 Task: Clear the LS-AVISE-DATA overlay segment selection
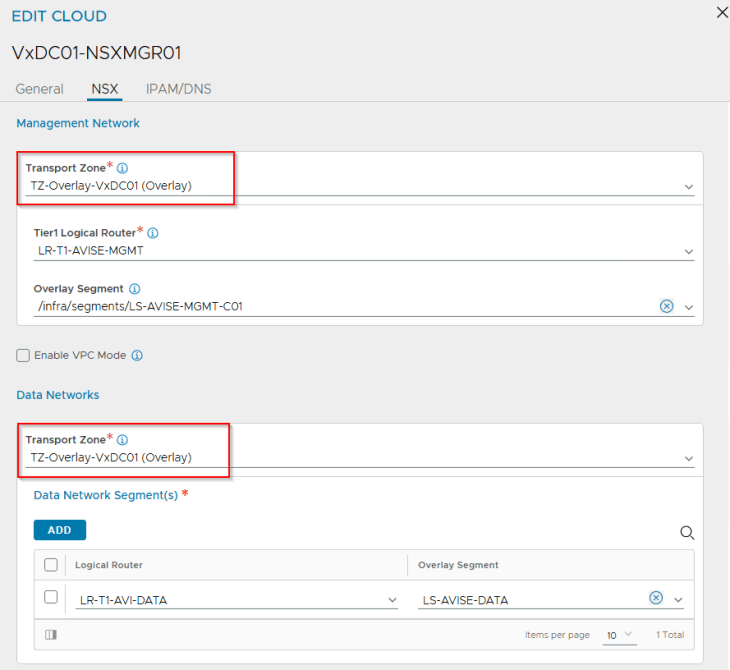pyautogui.click(x=656, y=598)
